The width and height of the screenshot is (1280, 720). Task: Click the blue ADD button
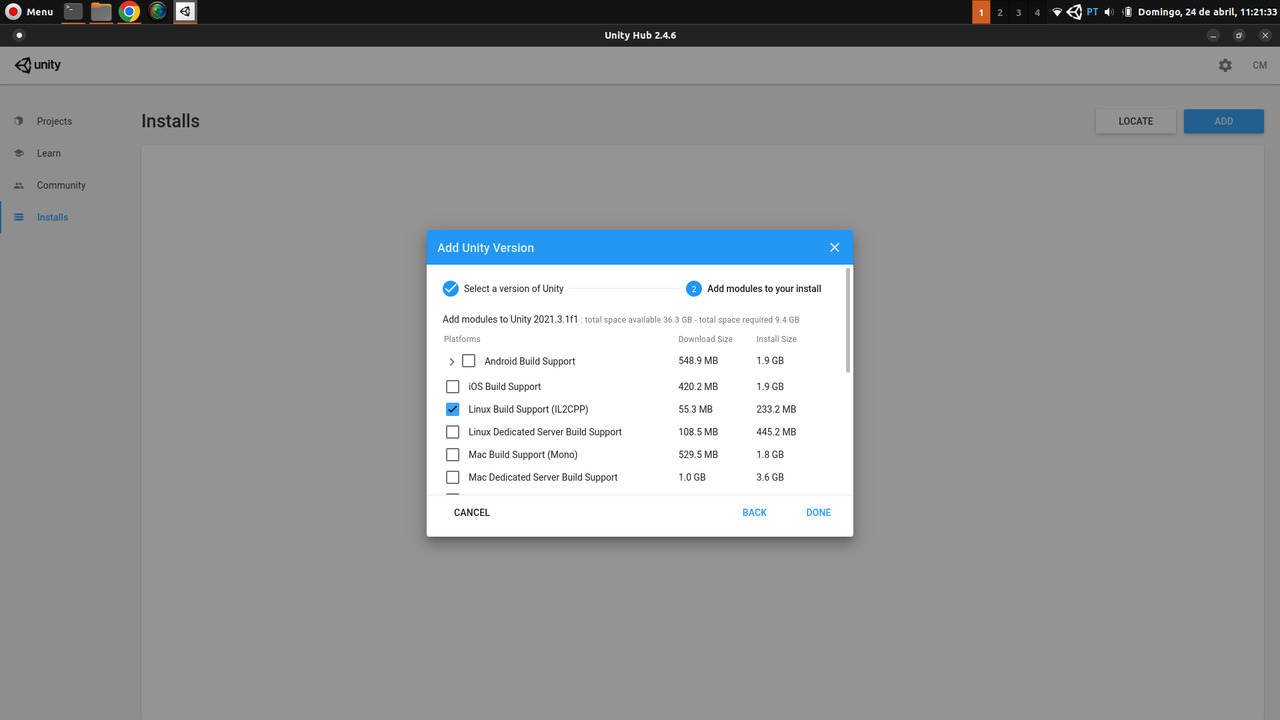coord(1224,121)
